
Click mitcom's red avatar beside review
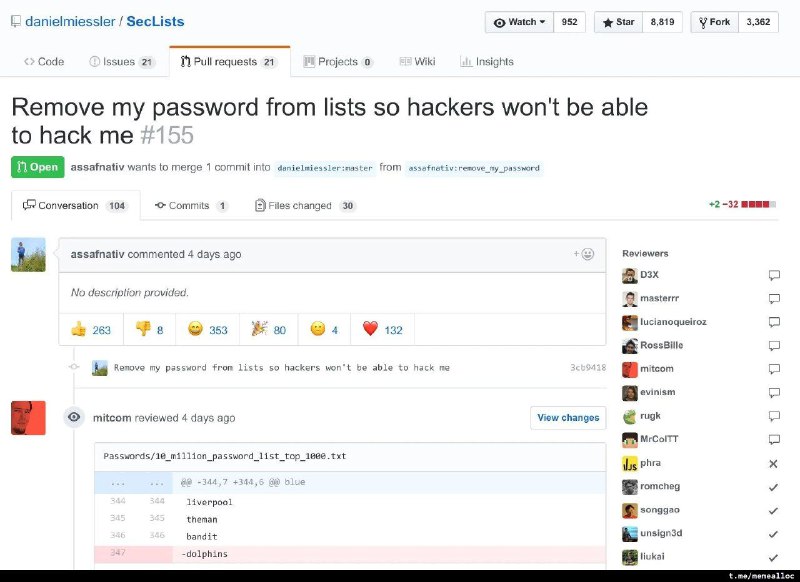click(28, 418)
